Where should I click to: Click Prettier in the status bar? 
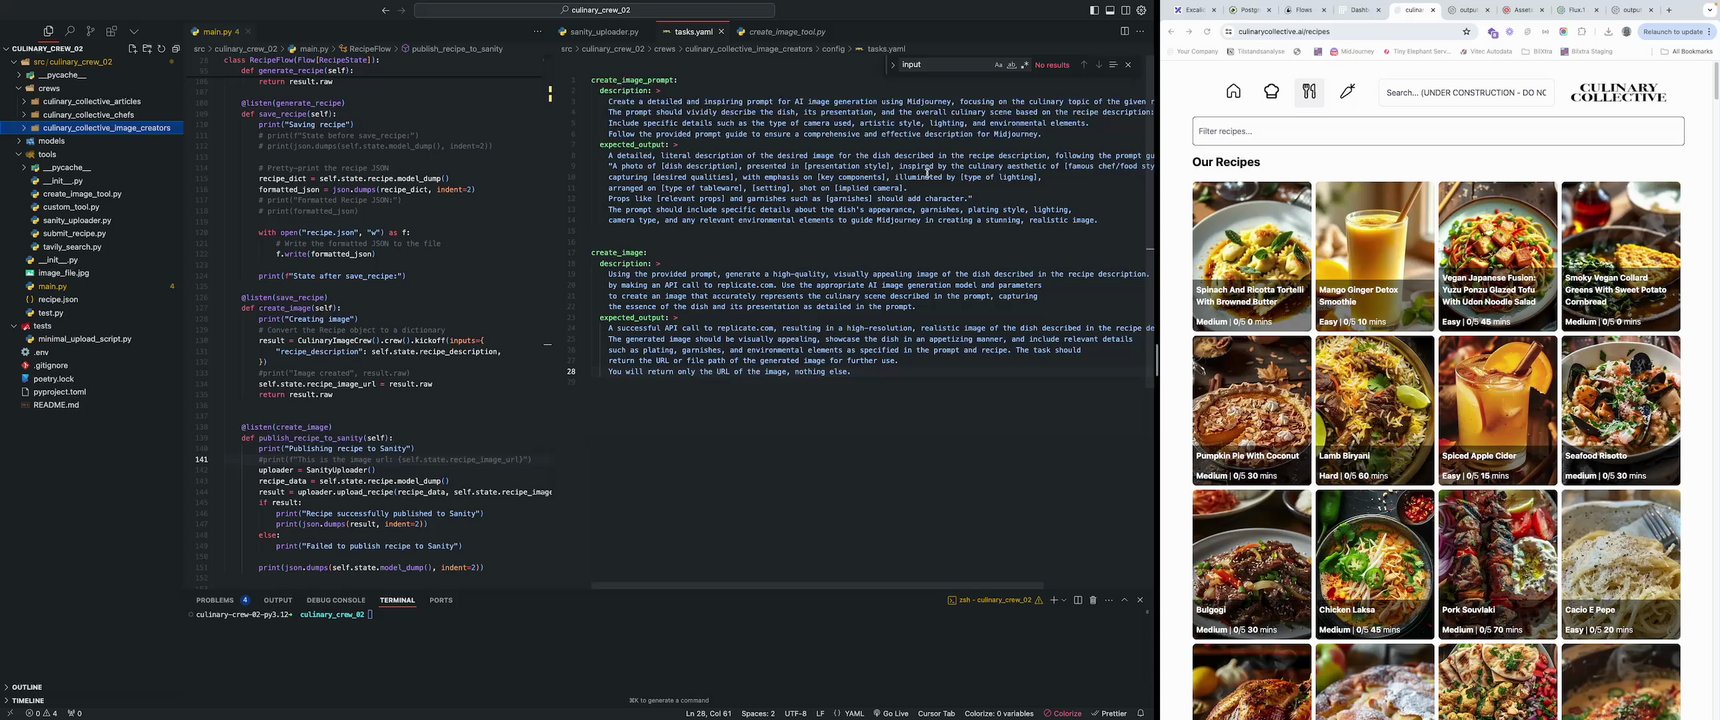tap(1109, 713)
